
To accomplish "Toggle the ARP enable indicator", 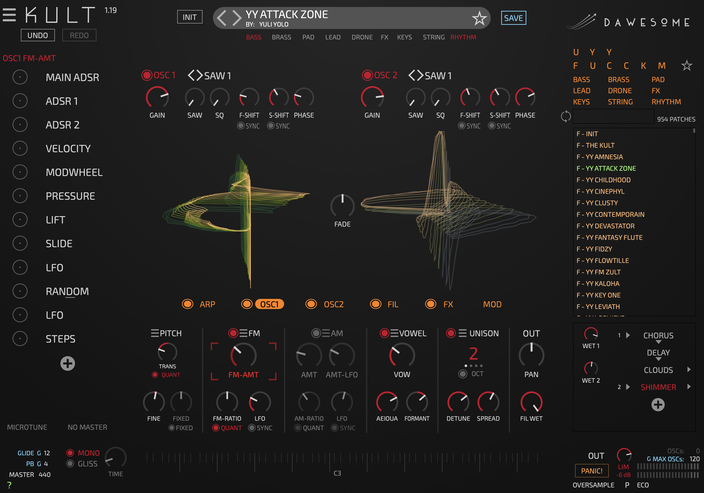I will click(187, 304).
